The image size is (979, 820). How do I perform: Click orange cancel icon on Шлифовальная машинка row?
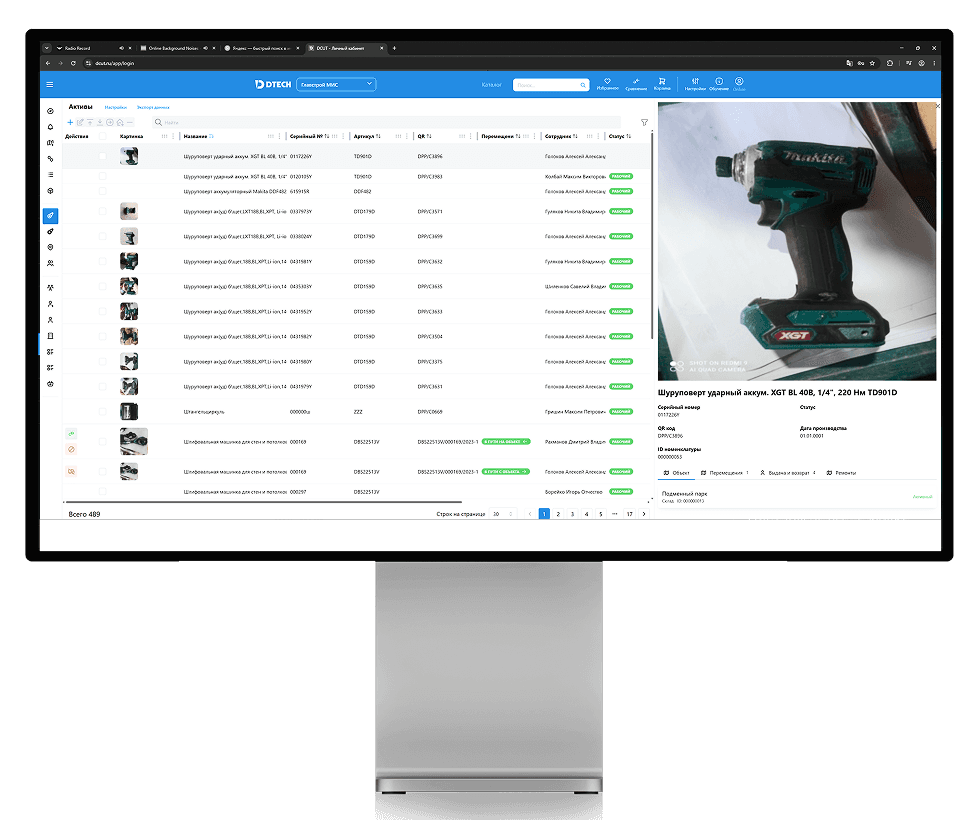click(71, 449)
